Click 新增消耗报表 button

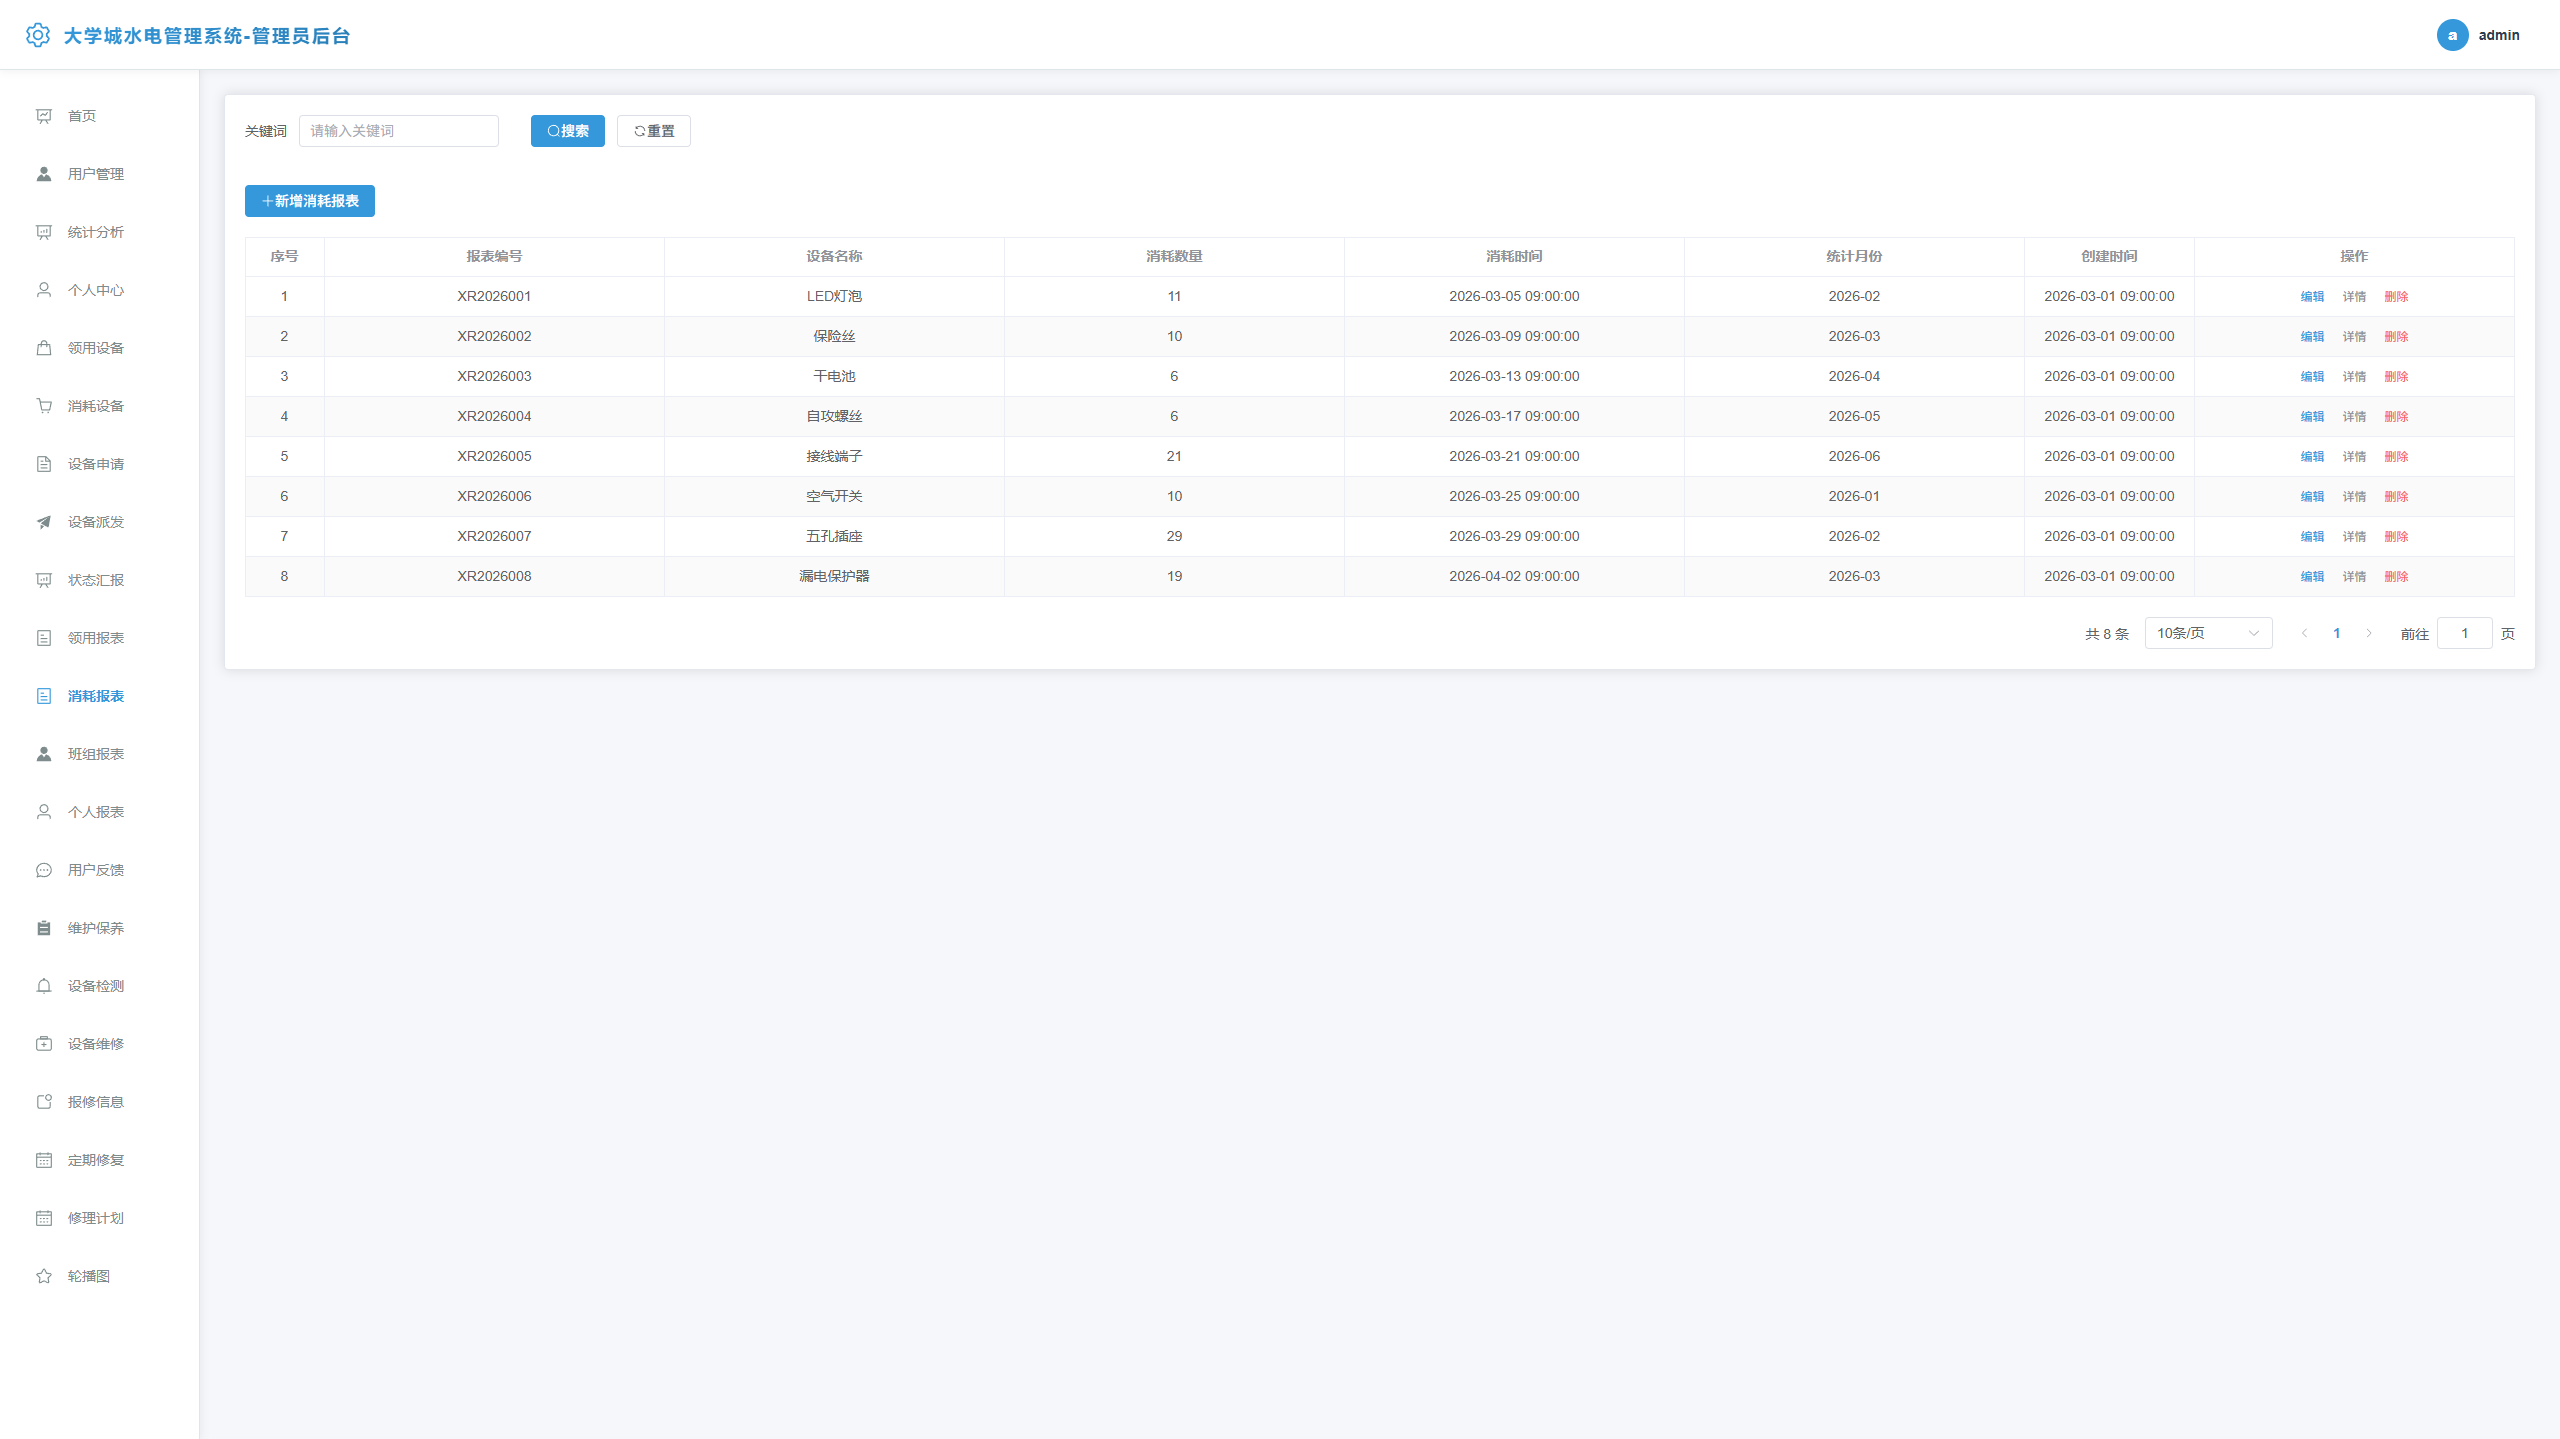pos(309,201)
